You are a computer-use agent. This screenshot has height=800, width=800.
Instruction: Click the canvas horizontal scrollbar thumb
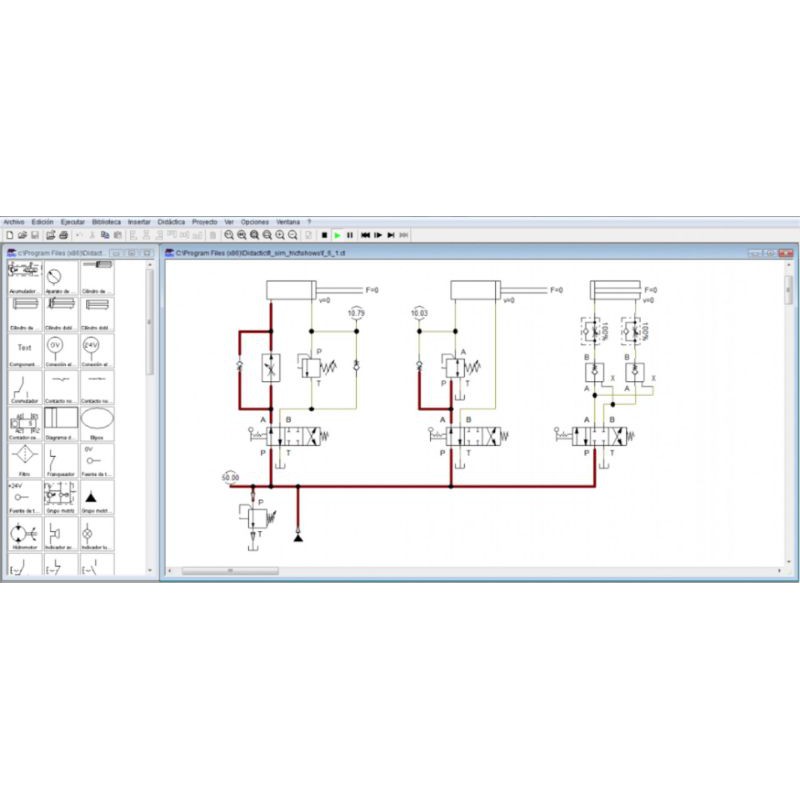click(230, 571)
